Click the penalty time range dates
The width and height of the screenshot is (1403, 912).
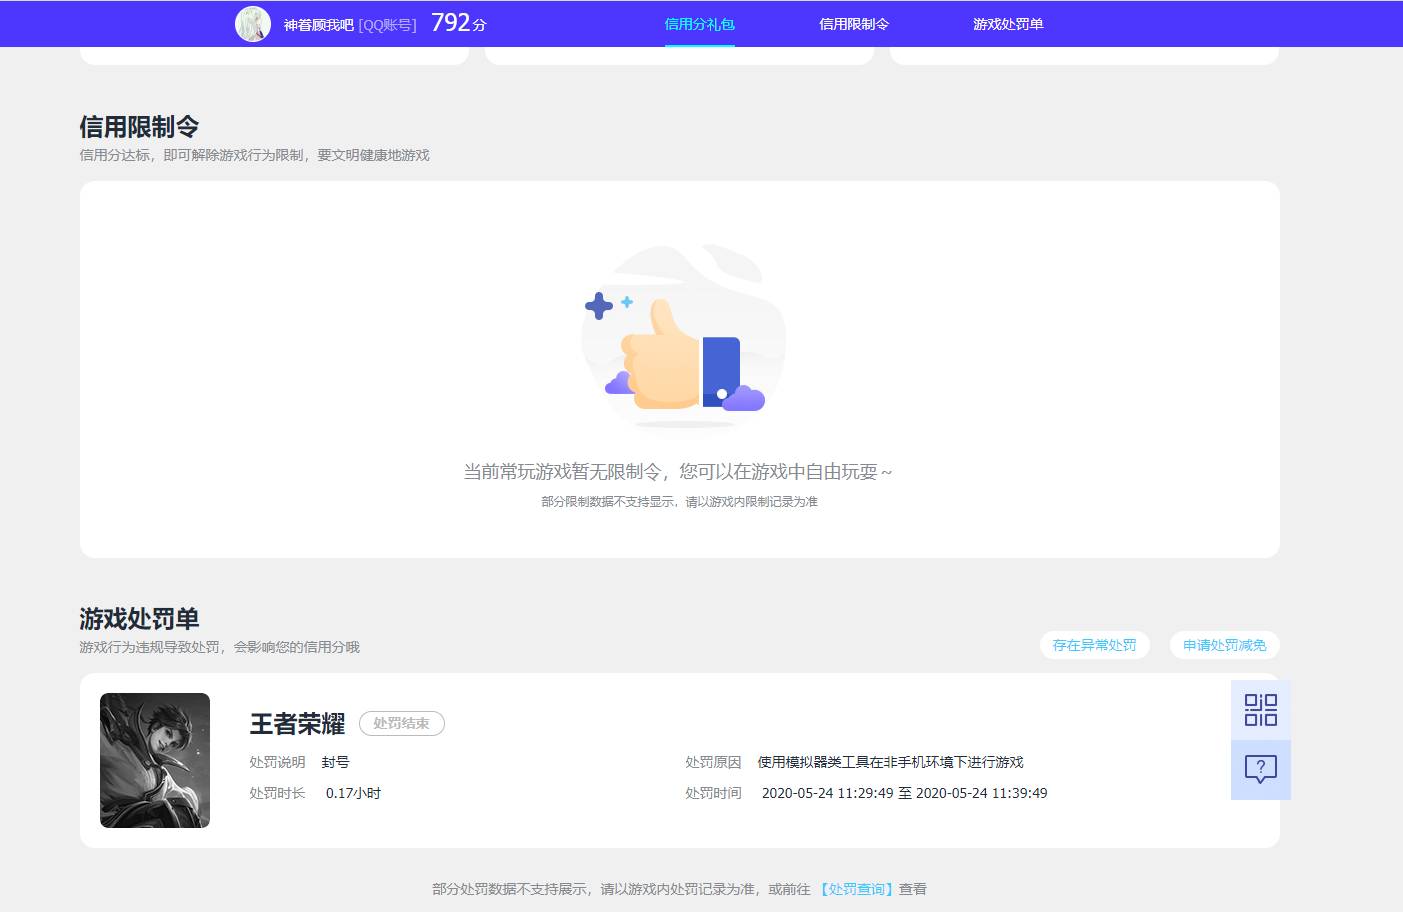(x=904, y=792)
